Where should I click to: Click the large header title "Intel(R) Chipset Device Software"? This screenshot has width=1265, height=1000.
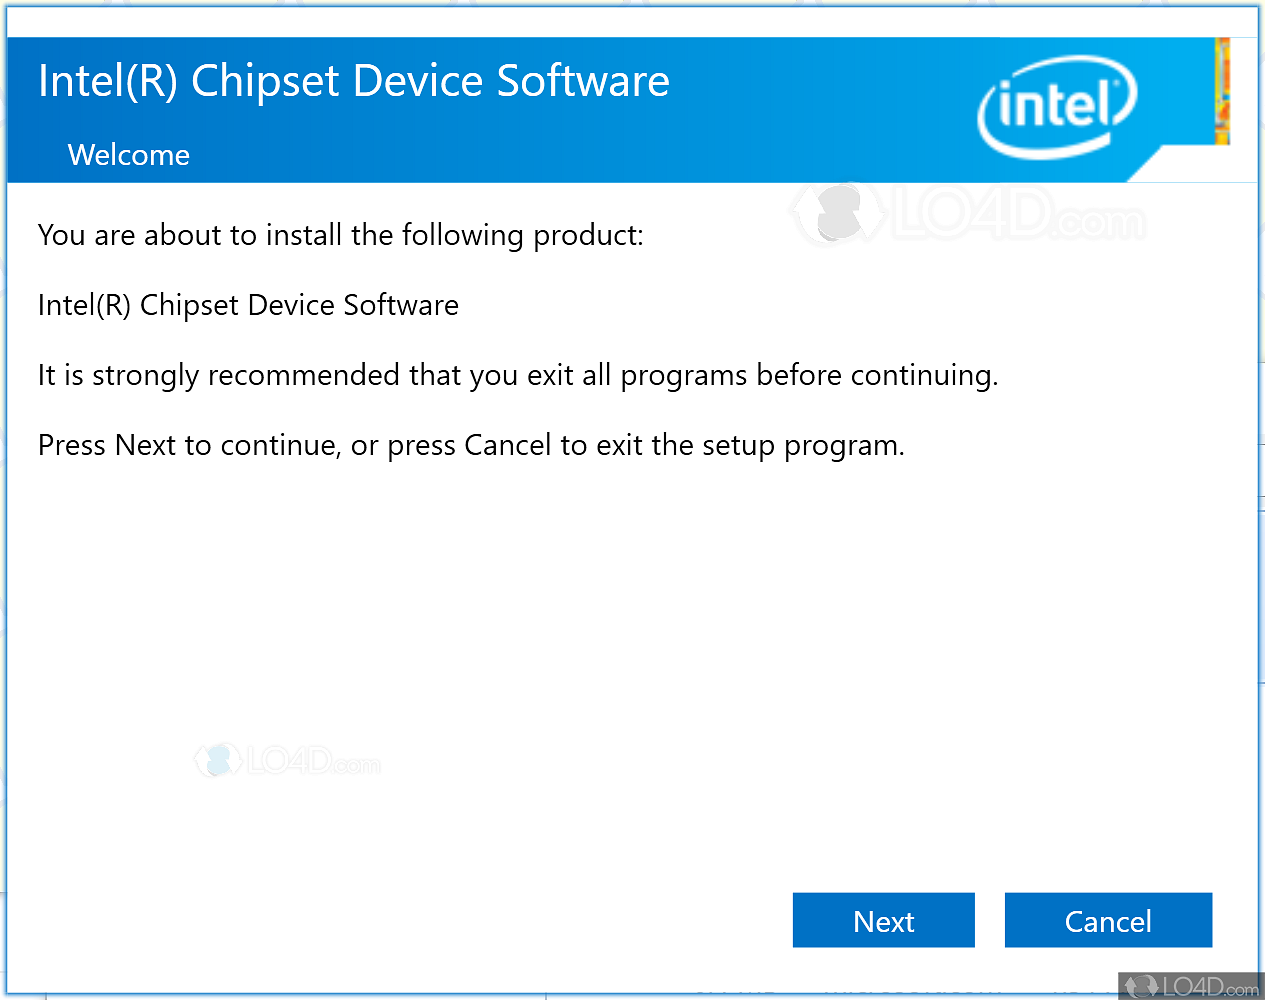(353, 81)
